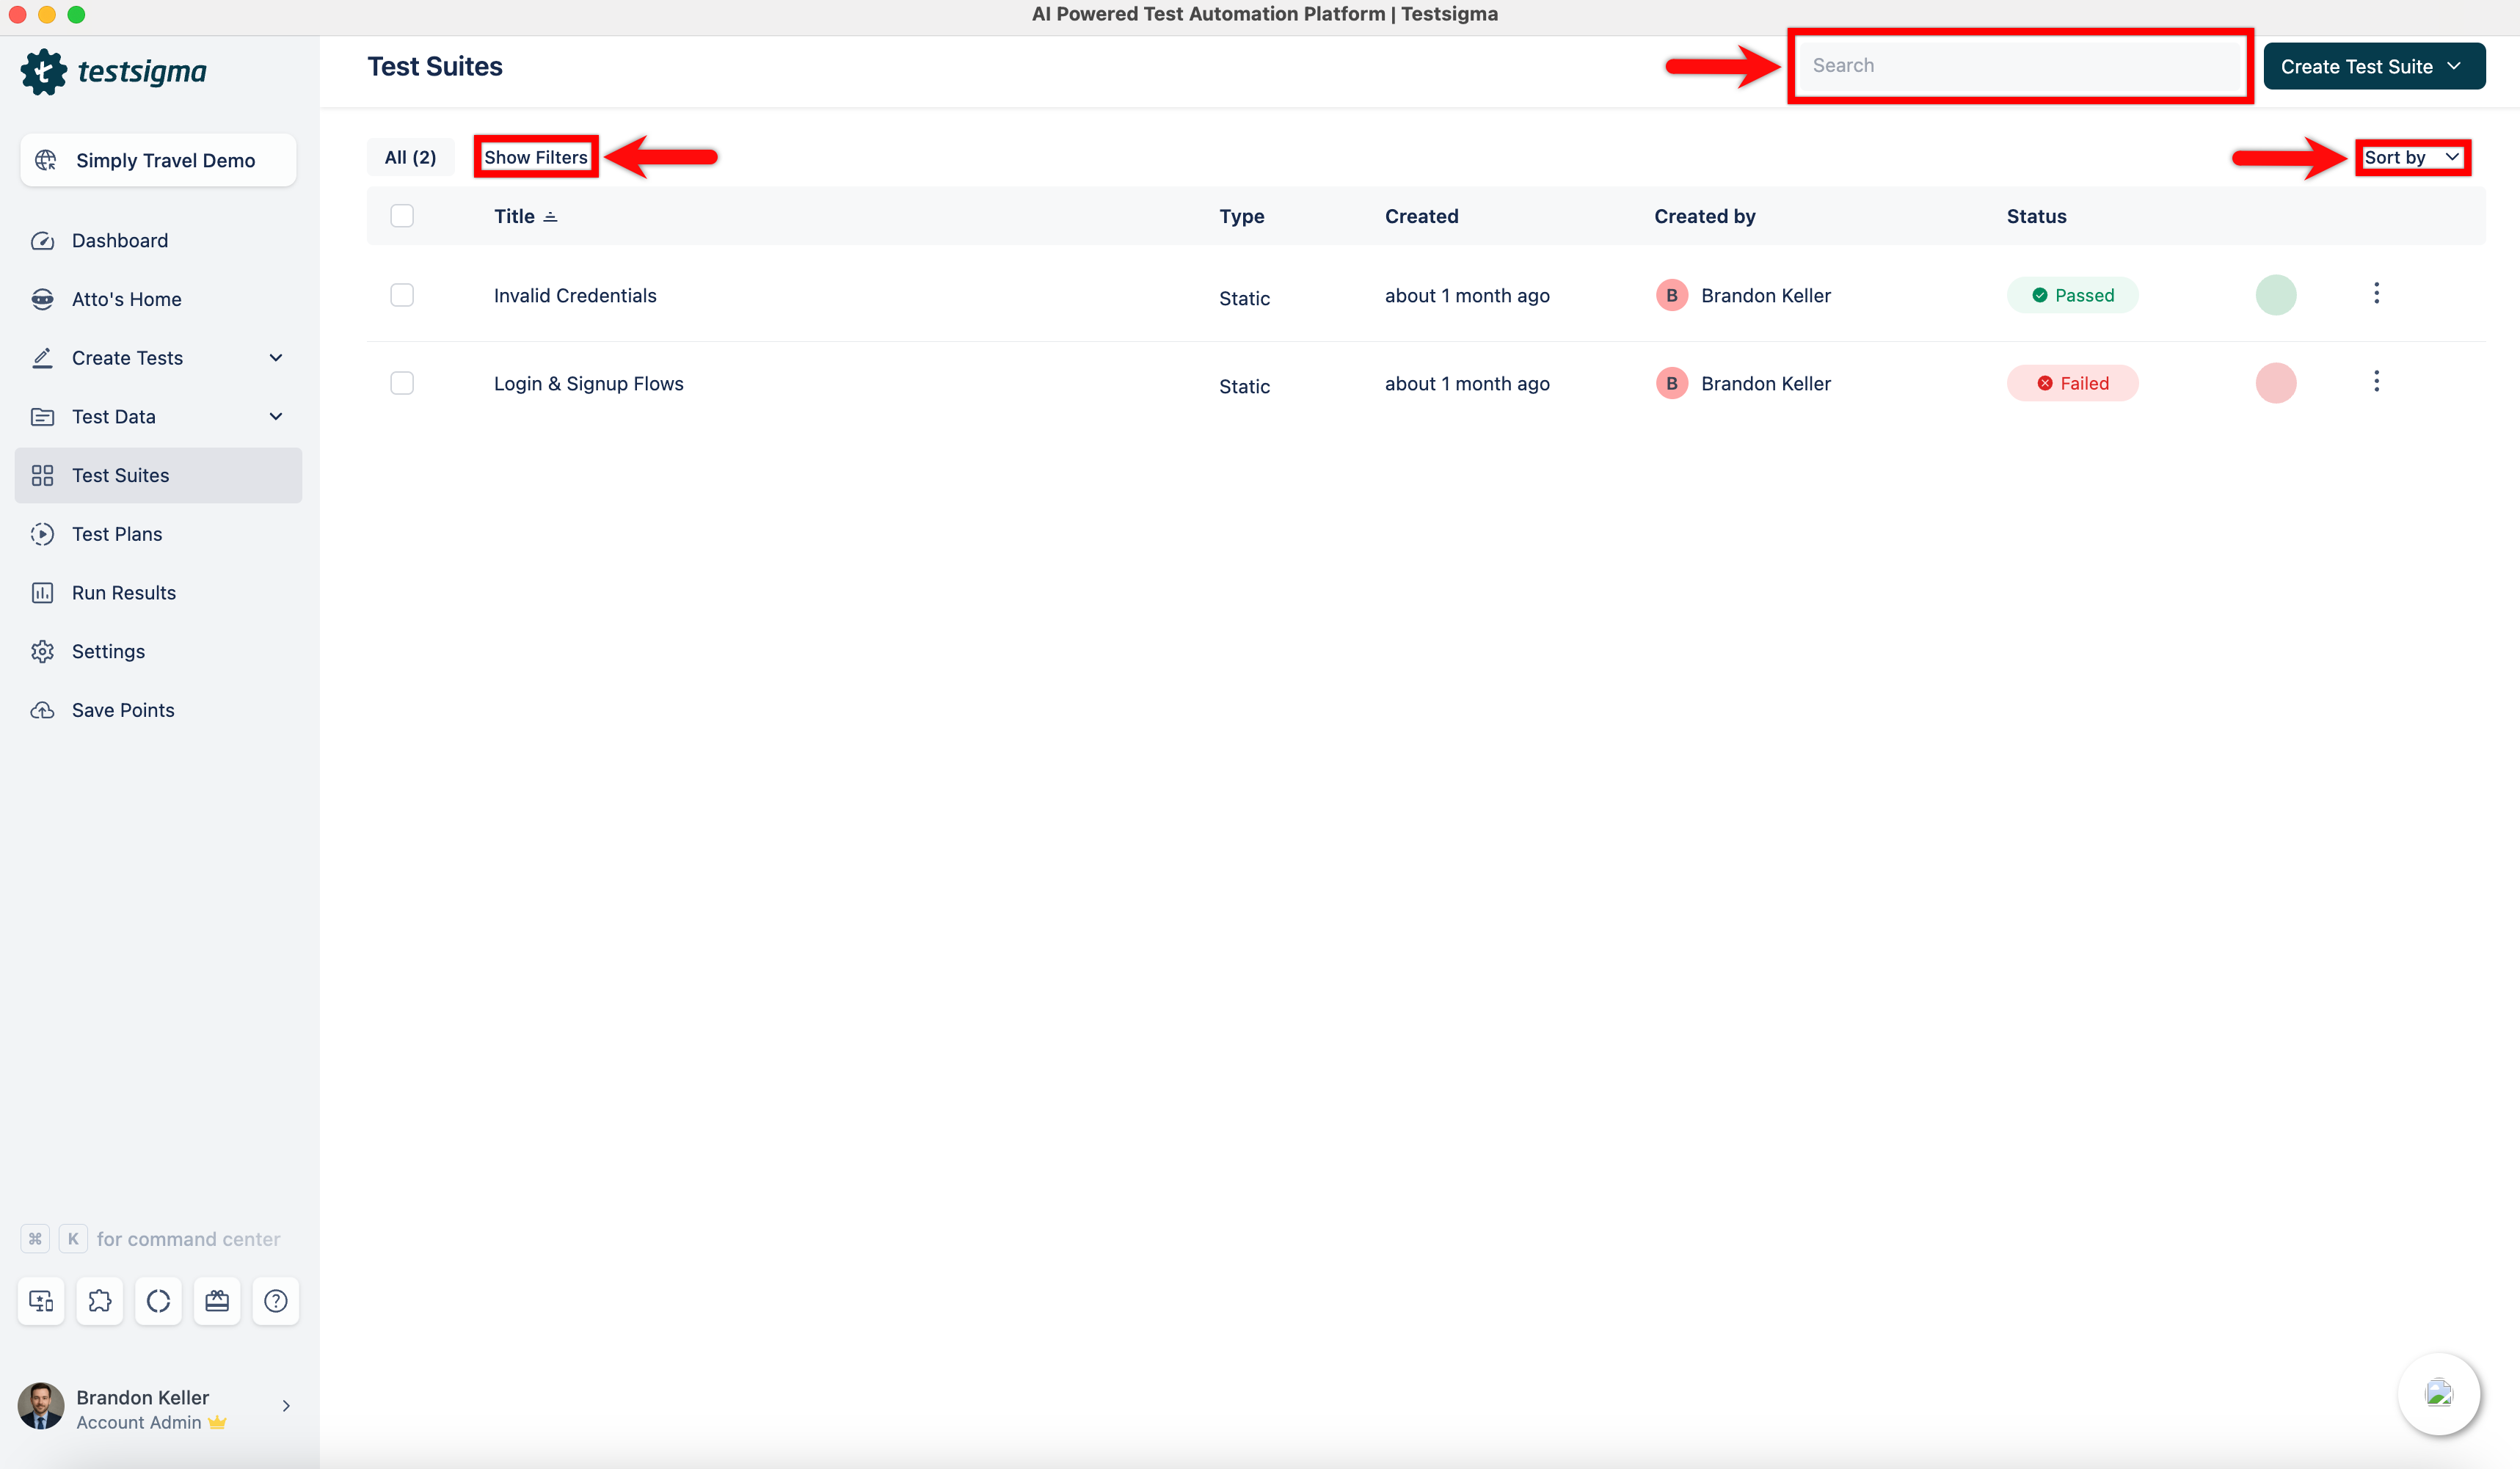Click inside the Search field
The width and height of the screenshot is (2520, 1469).
tap(2018, 65)
